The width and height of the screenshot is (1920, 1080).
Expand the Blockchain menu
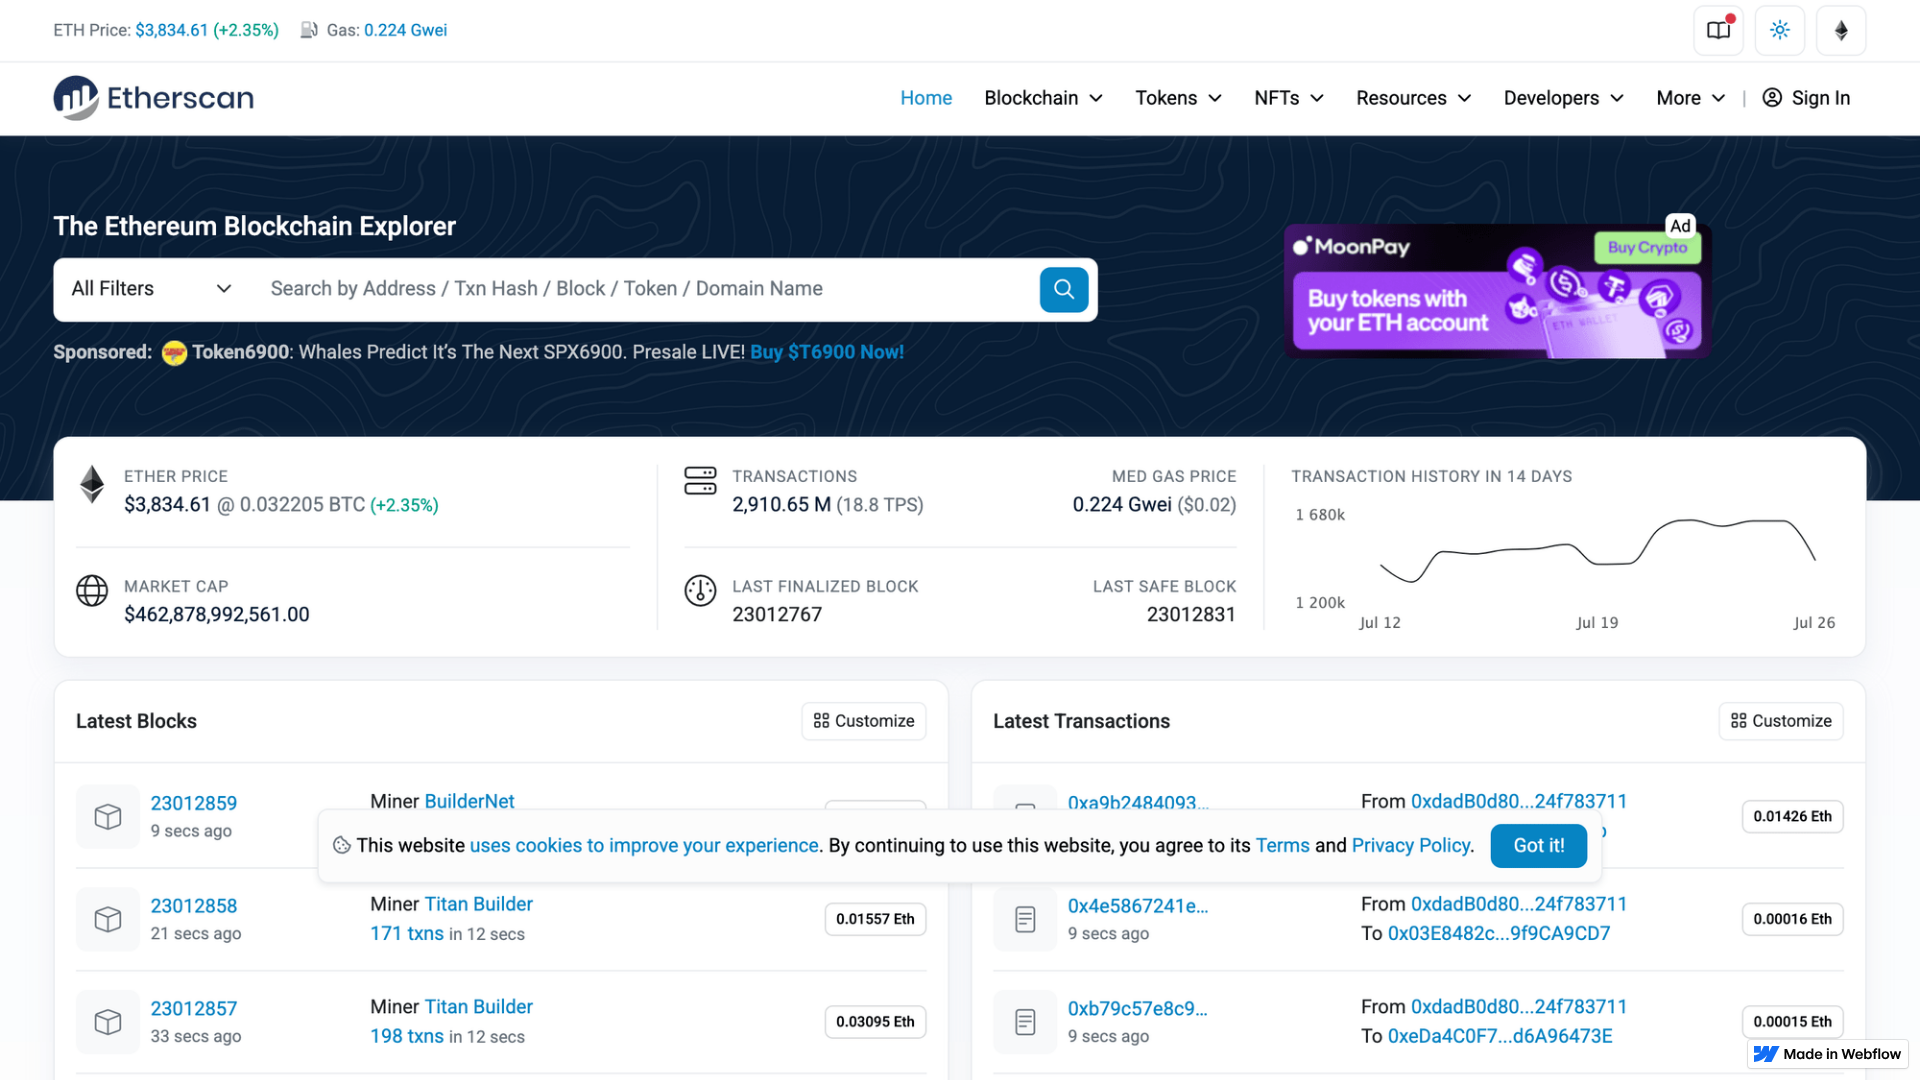coord(1043,98)
